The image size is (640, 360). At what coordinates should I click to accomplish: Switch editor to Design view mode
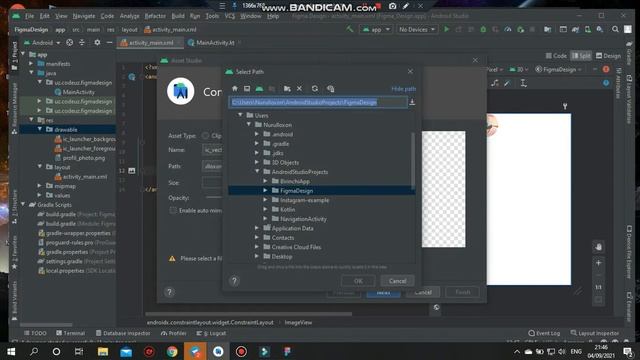coord(608,56)
